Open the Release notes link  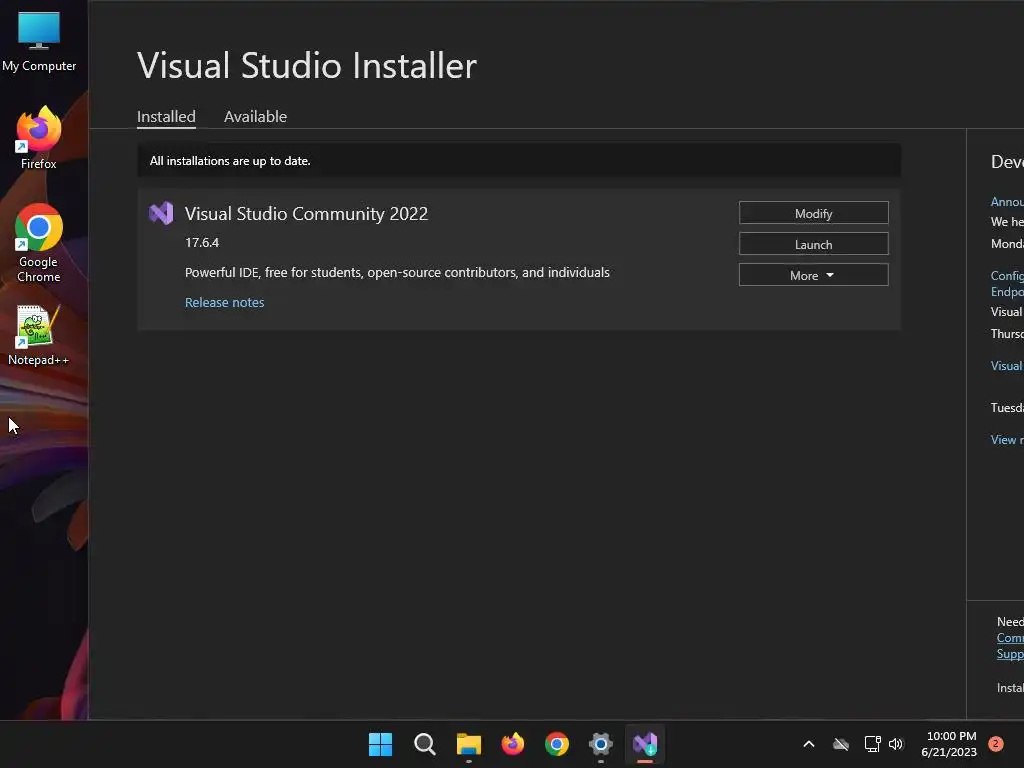click(224, 302)
